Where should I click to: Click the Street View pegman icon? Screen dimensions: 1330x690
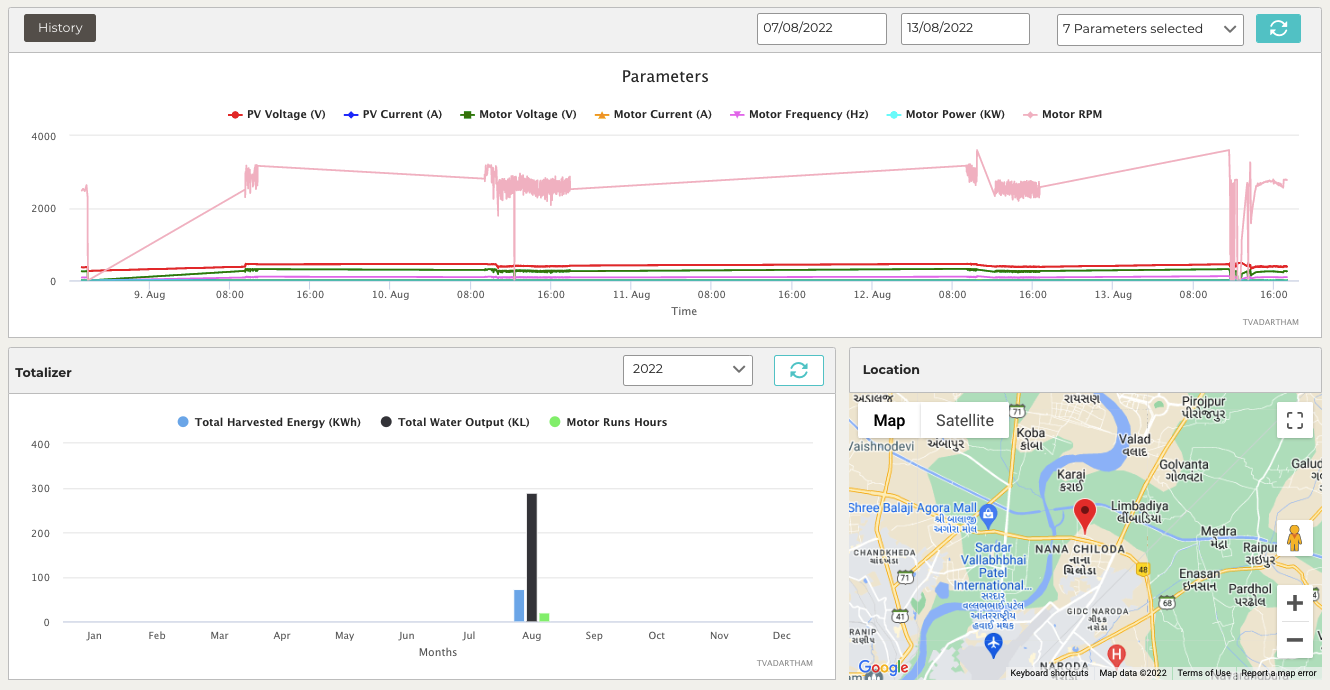(x=1294, y=538)
